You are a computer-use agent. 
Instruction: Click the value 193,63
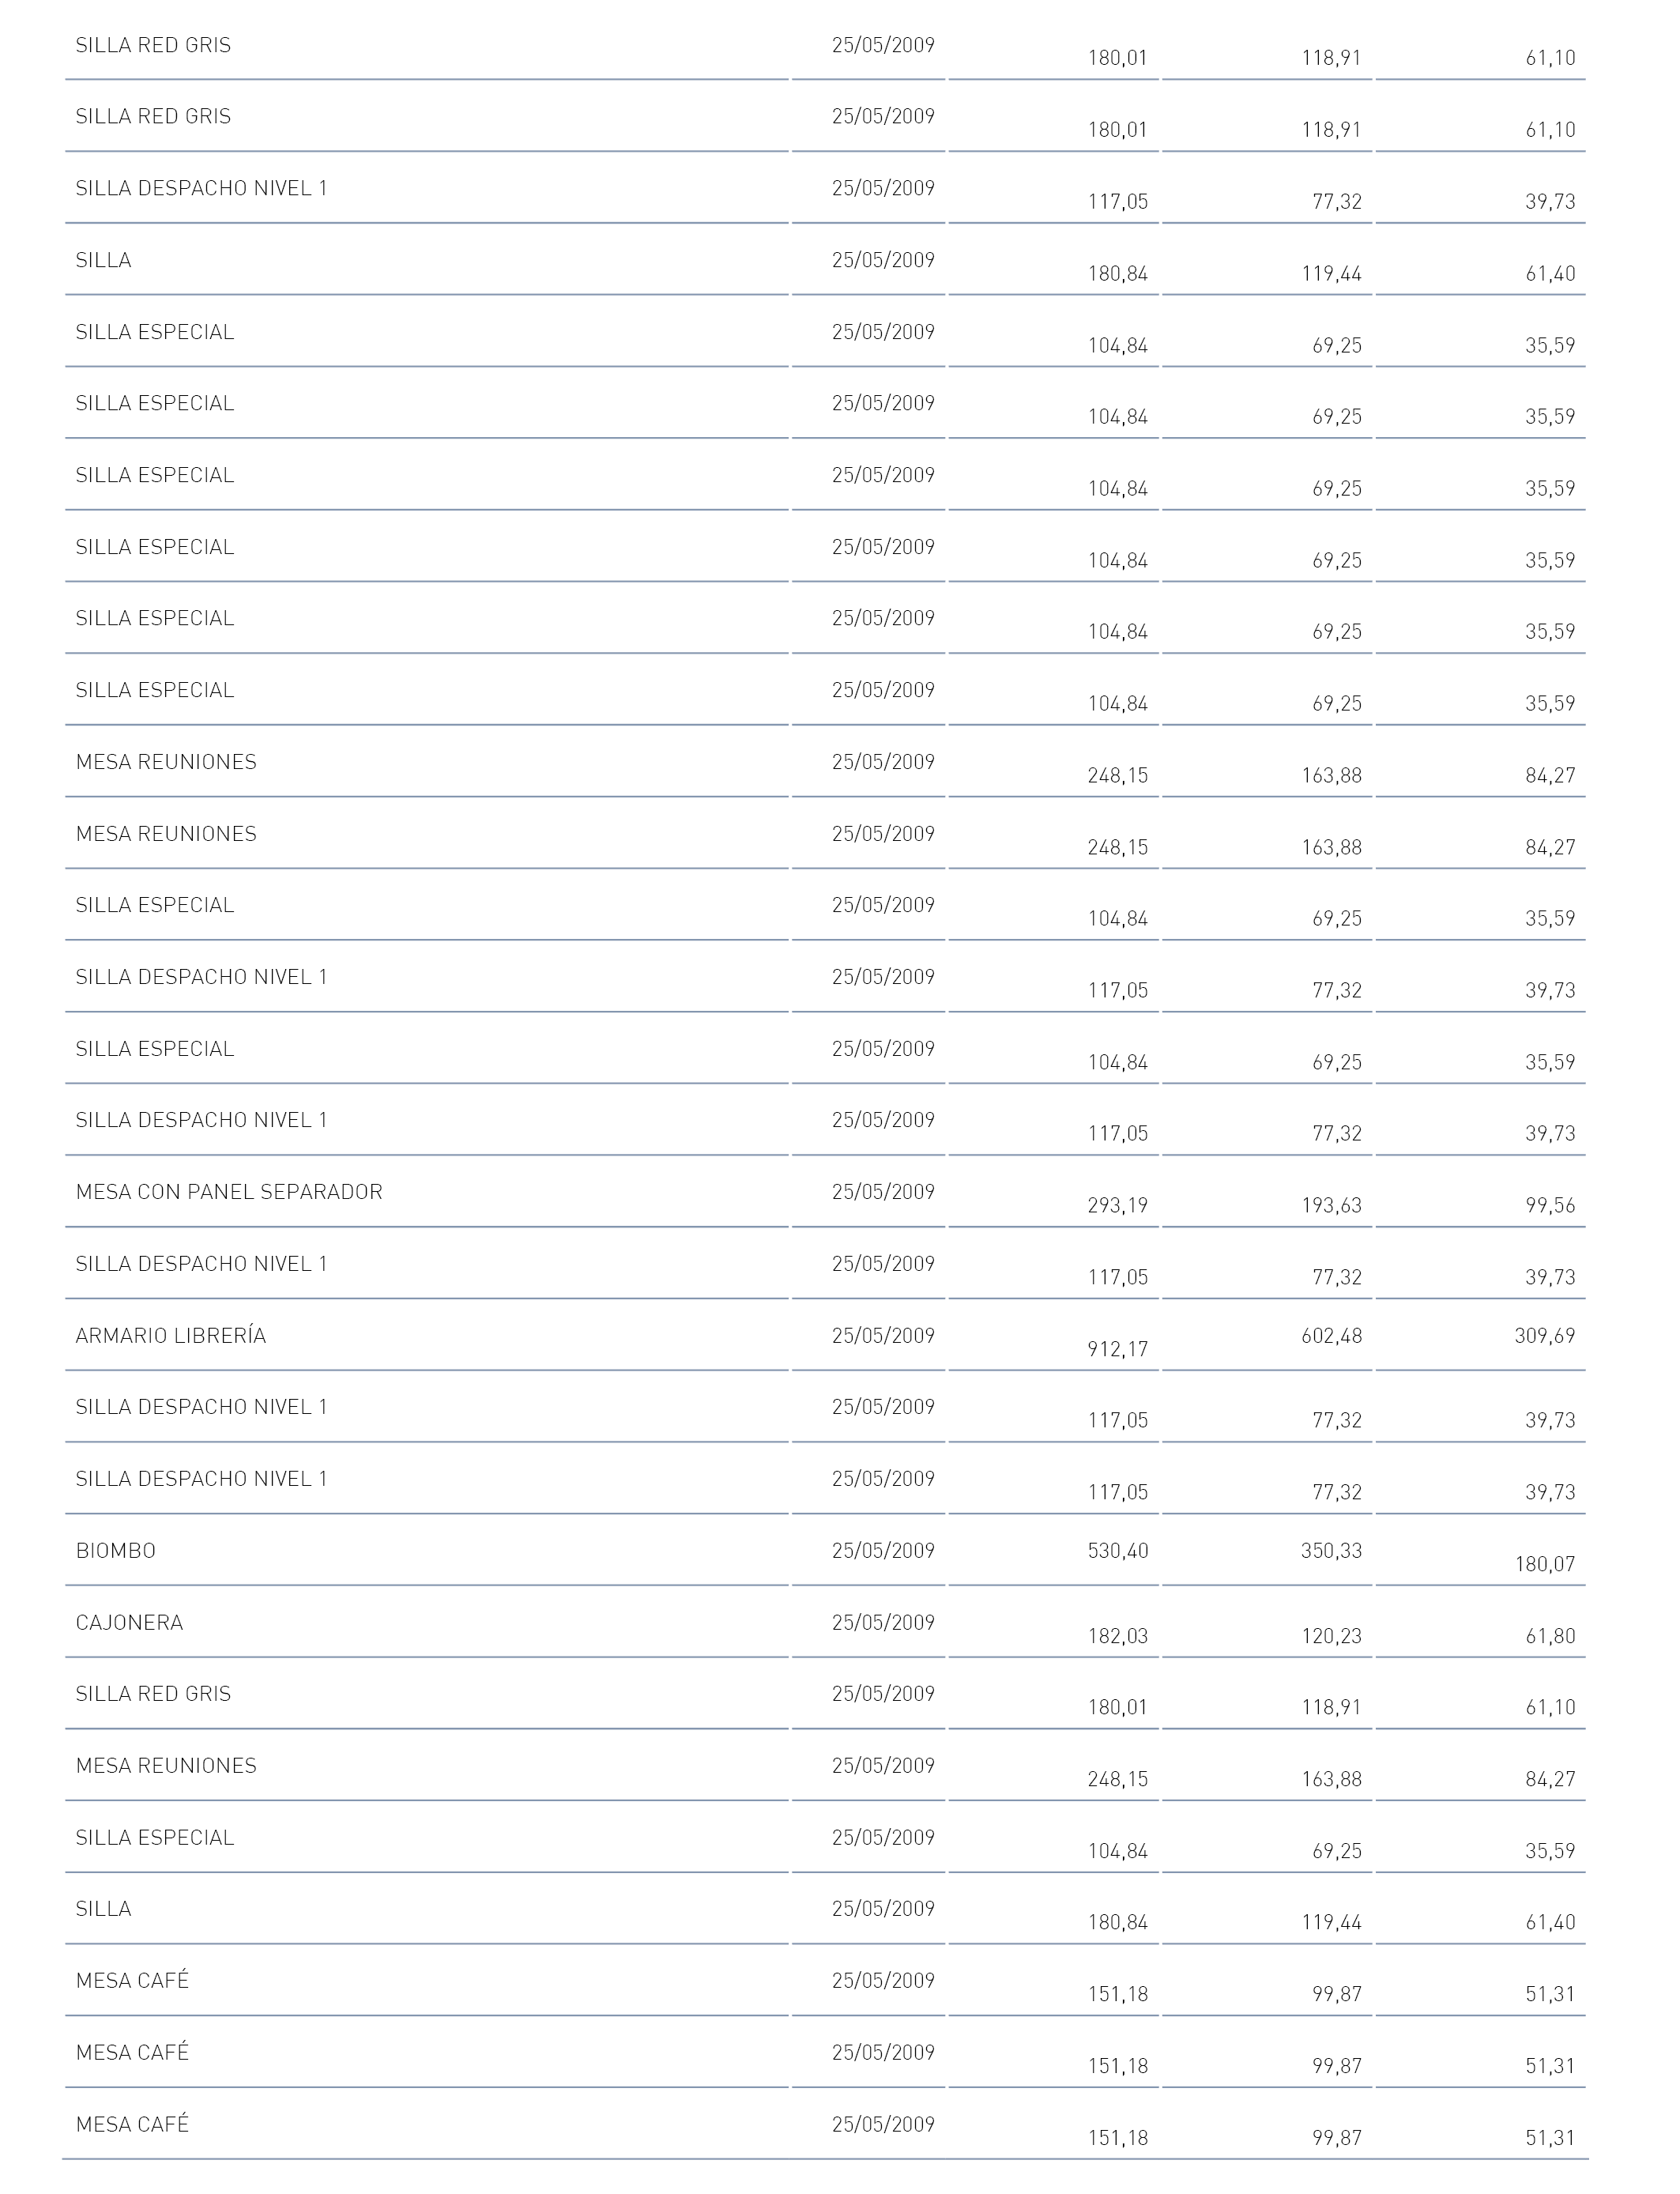tap(1331, 1206)
